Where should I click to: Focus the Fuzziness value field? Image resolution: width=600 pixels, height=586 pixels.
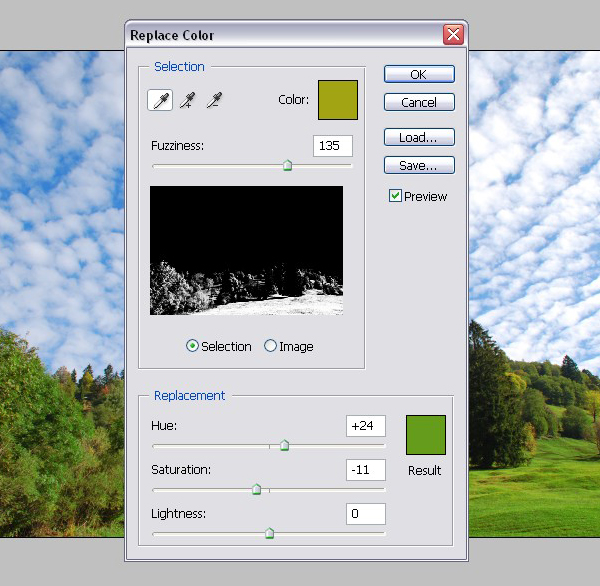pyautogui.click(x=333, y=146)
